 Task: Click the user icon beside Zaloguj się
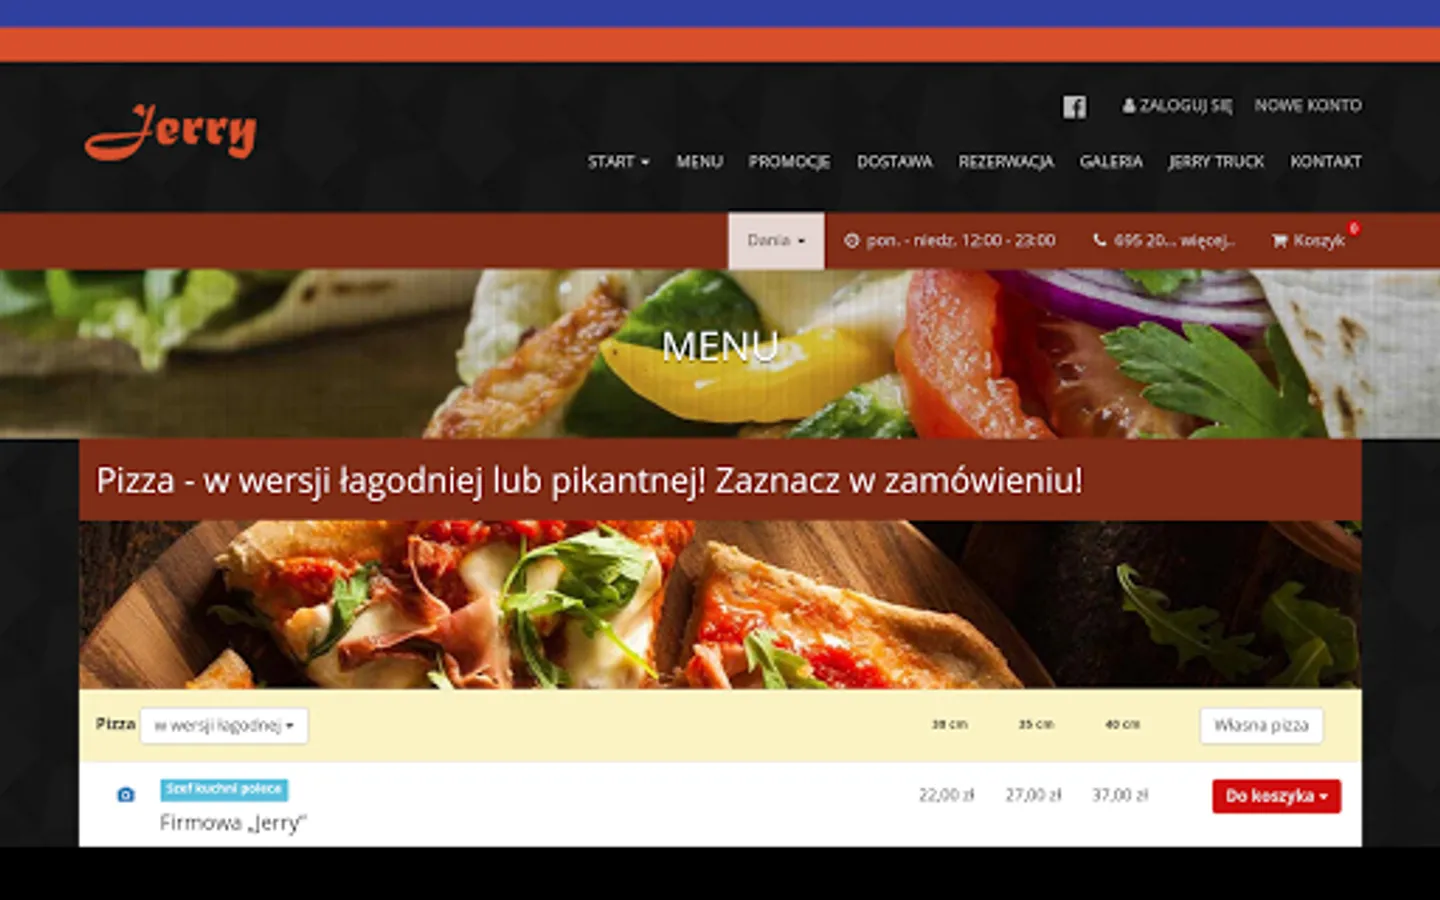pyautogui.click(x=1129, y=105)
